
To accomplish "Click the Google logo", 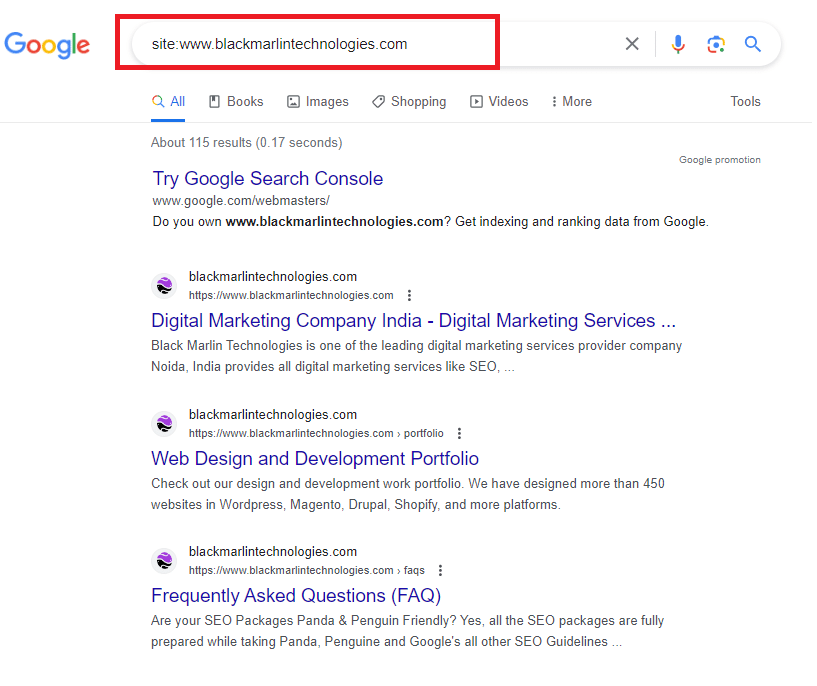I will pos(47,45).
